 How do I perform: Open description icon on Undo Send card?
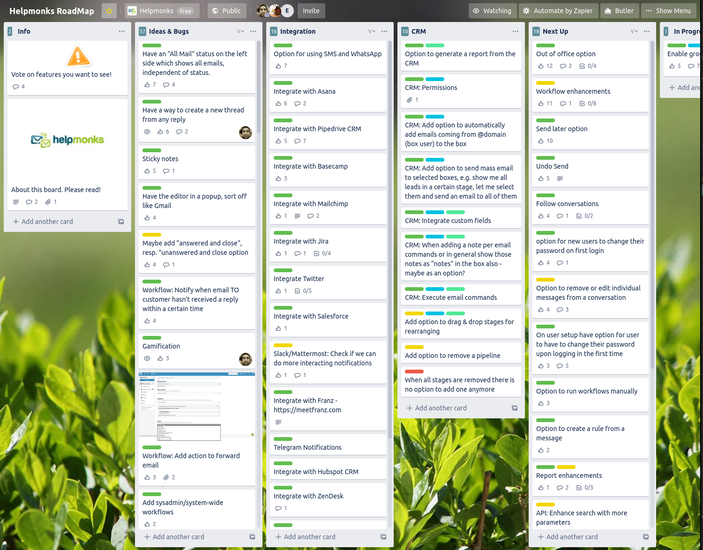pos(560,178)
